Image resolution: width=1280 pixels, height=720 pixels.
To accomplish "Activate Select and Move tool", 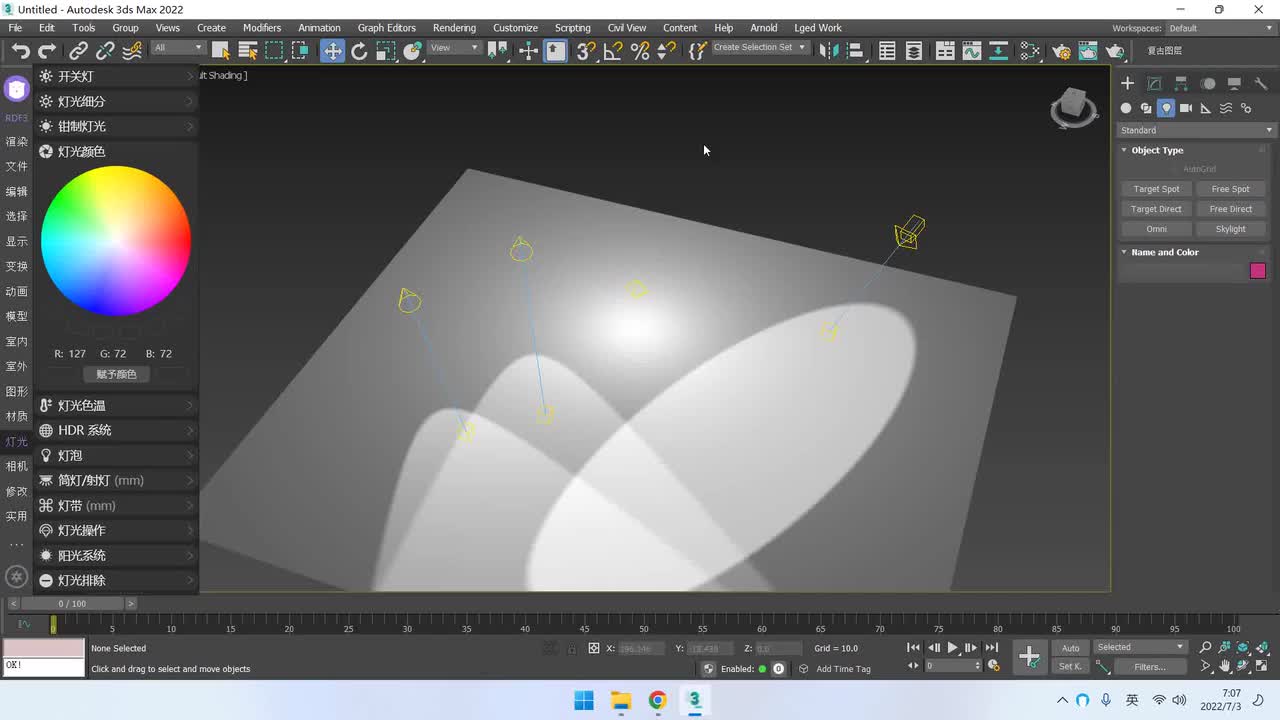I will tap(332, 51).
